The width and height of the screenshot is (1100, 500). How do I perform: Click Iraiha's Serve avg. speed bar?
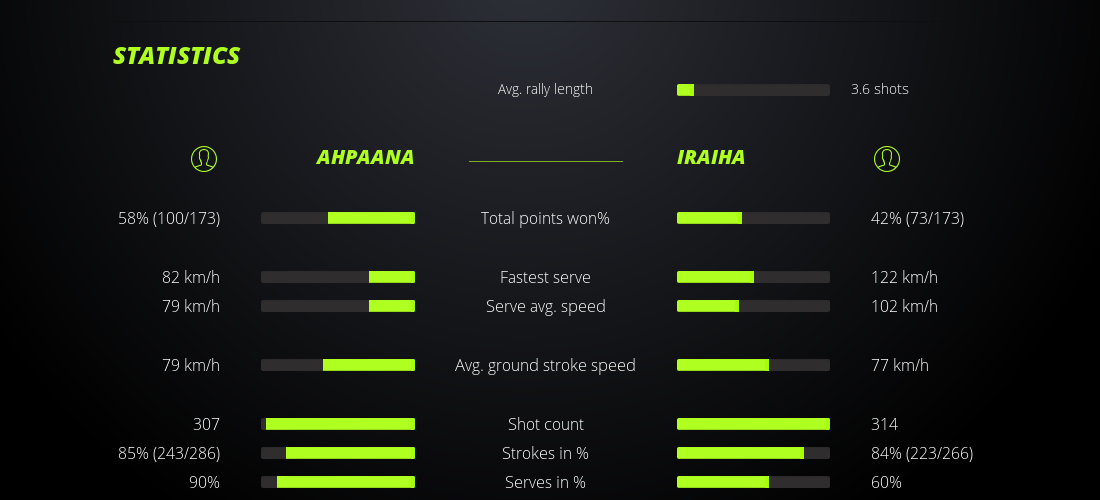tap(753, 306)
